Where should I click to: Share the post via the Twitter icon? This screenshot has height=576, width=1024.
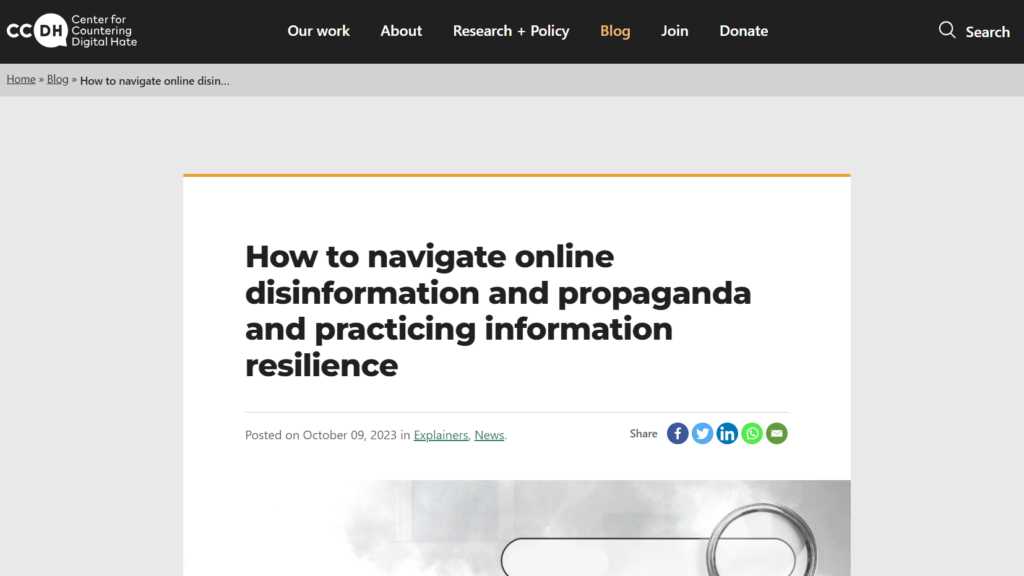(x=702, y=434)
